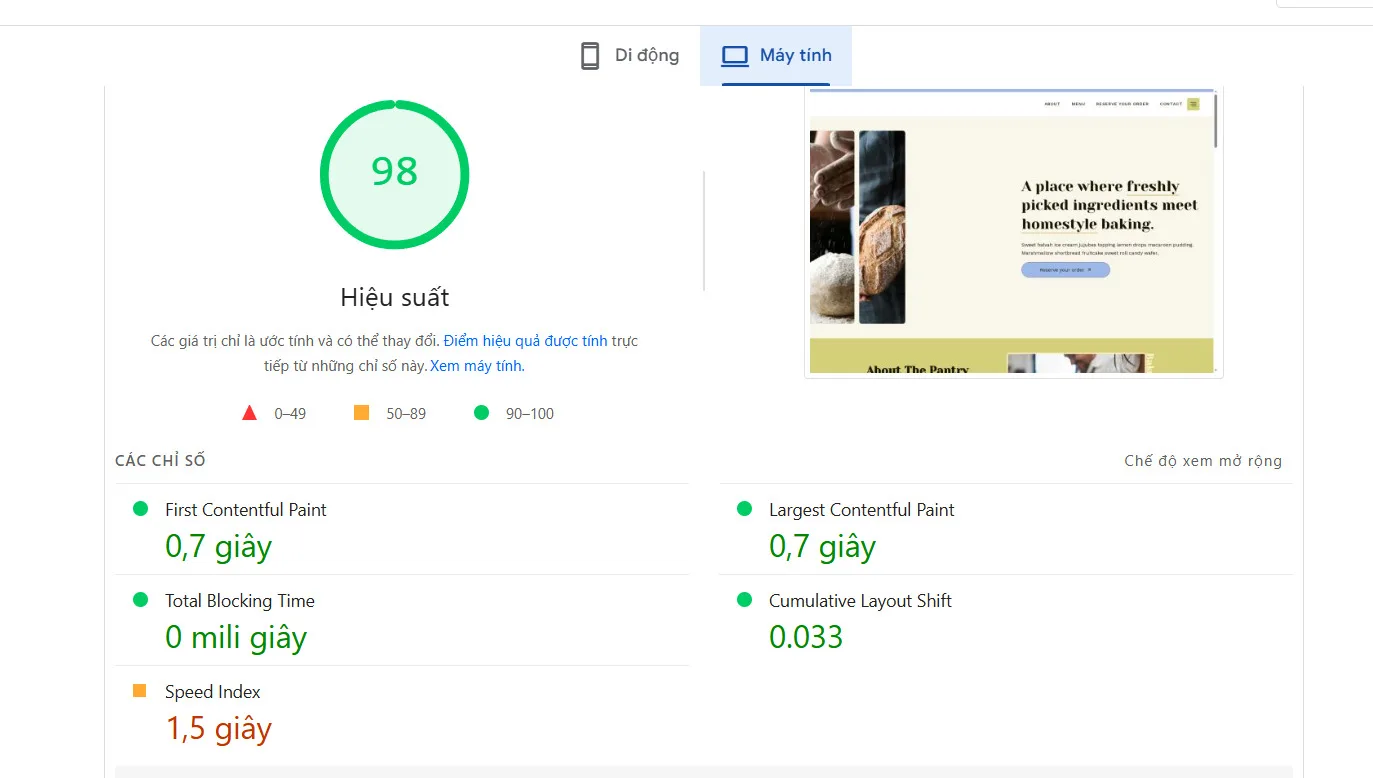Switch to the "Máy tính" tab

coord(777,55)
